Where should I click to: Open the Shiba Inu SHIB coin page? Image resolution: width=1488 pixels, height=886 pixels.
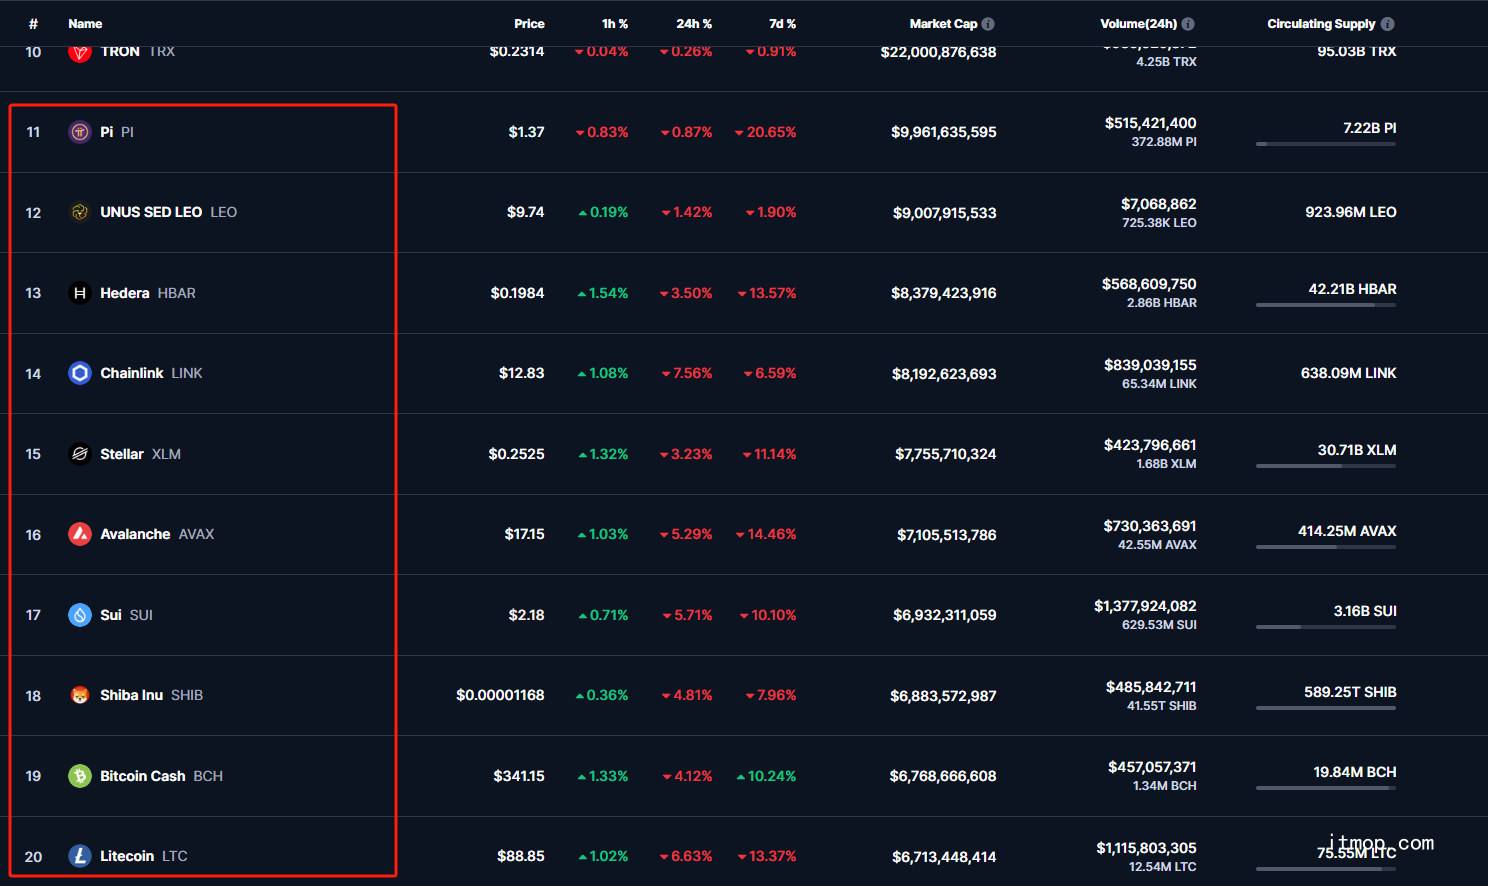[151, 695]
